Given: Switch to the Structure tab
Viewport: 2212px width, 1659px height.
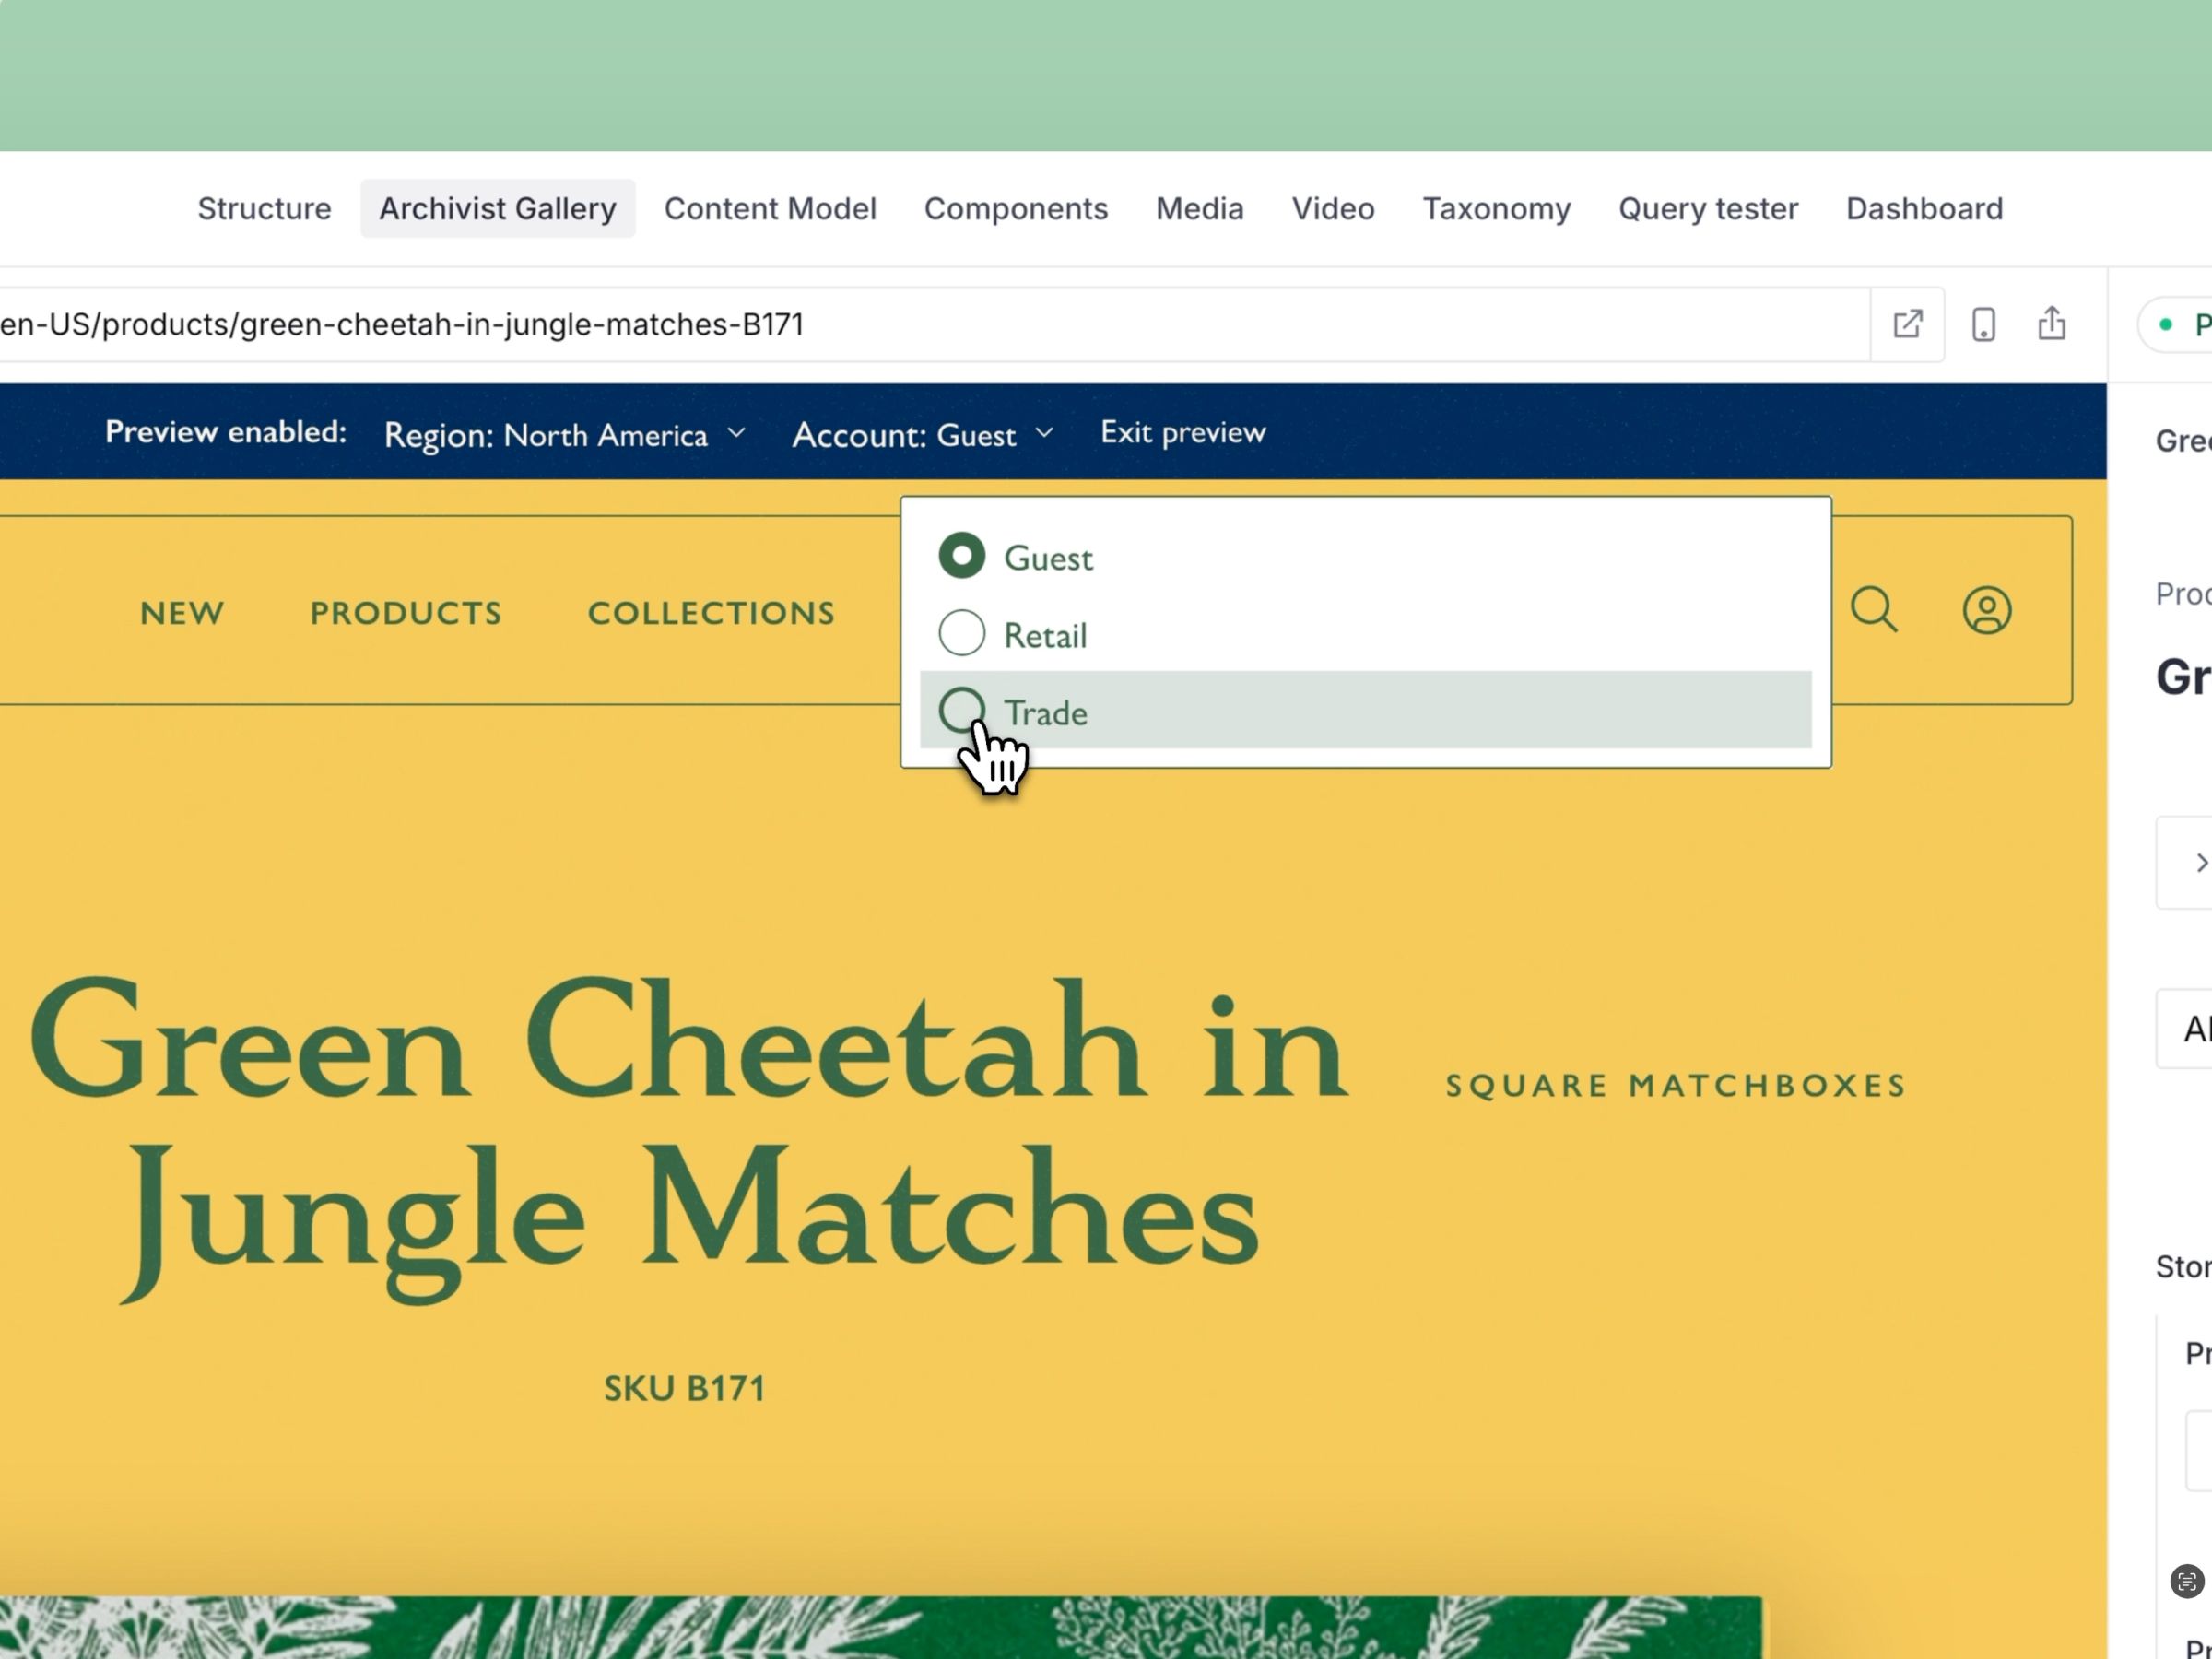Looking at the screenshot, I should (x=264, y=208).
